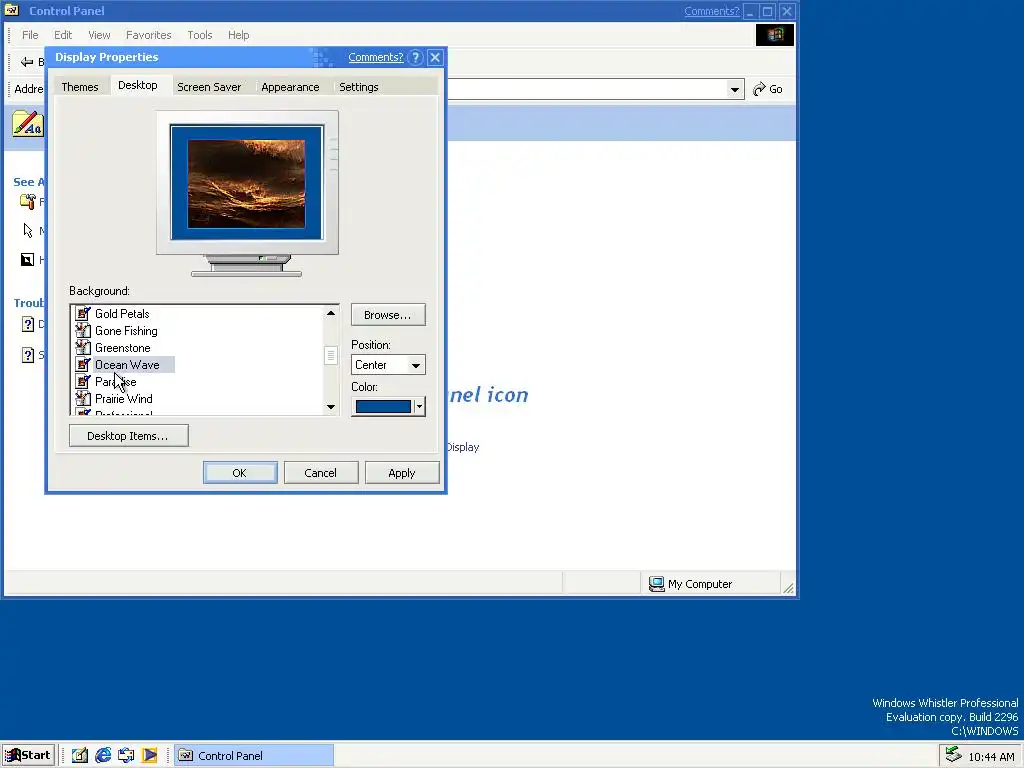Click the blue desktop color swatch
This screenshot has height=768, width=1024.
point(383,407)
